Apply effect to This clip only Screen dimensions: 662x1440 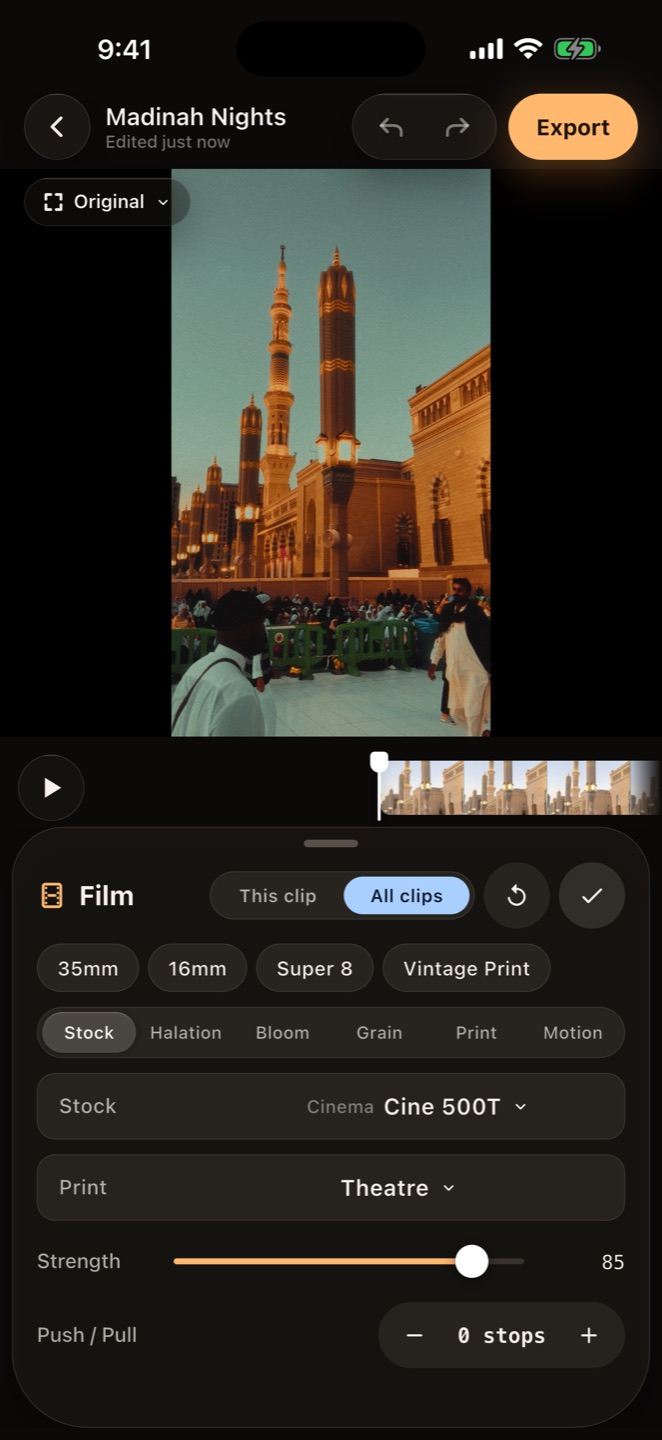(x=277, y=896)
